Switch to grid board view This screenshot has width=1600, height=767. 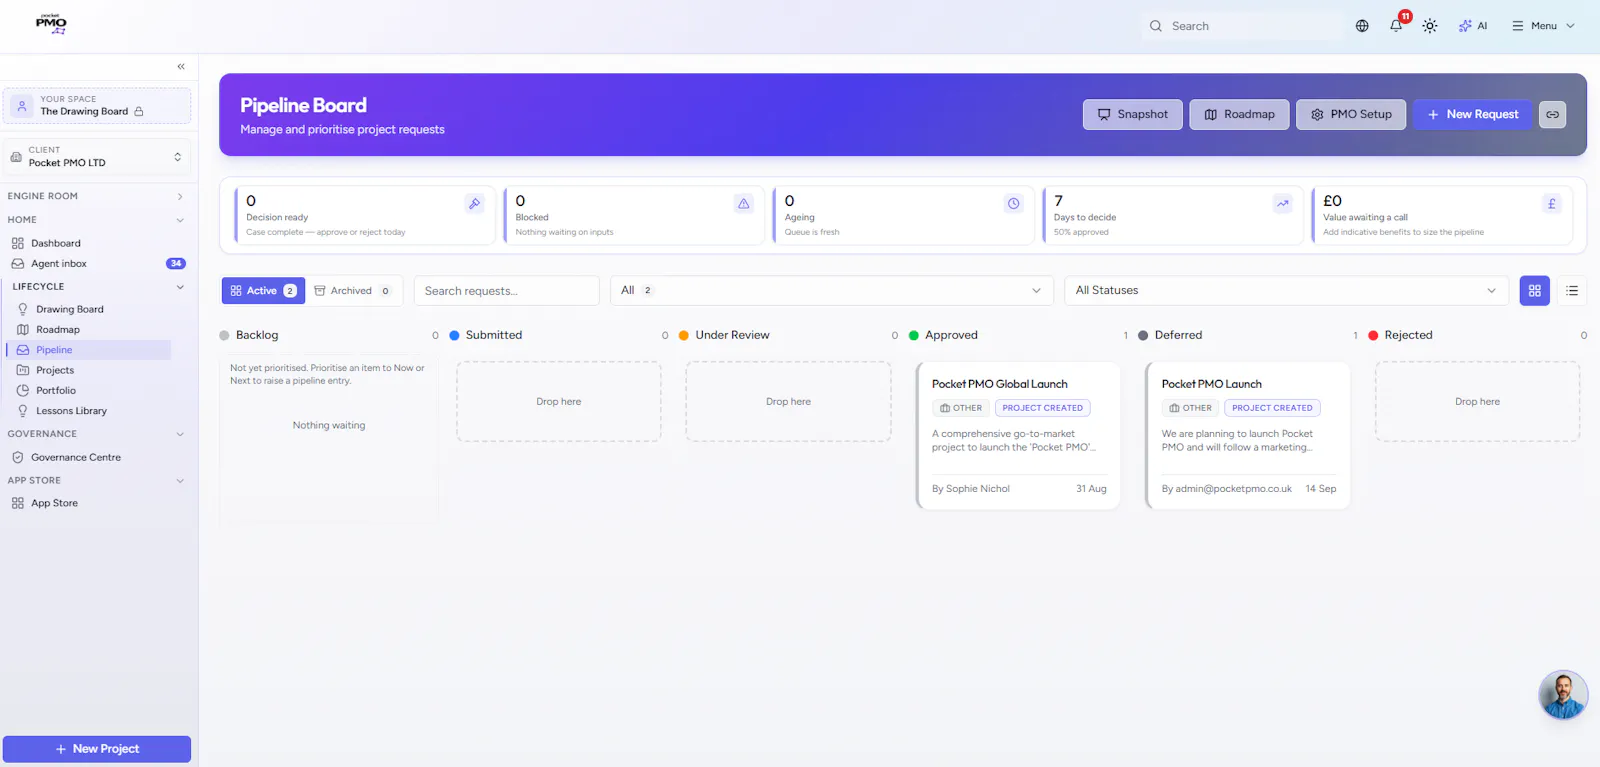pyautogui.click(x=1534, y=291)
